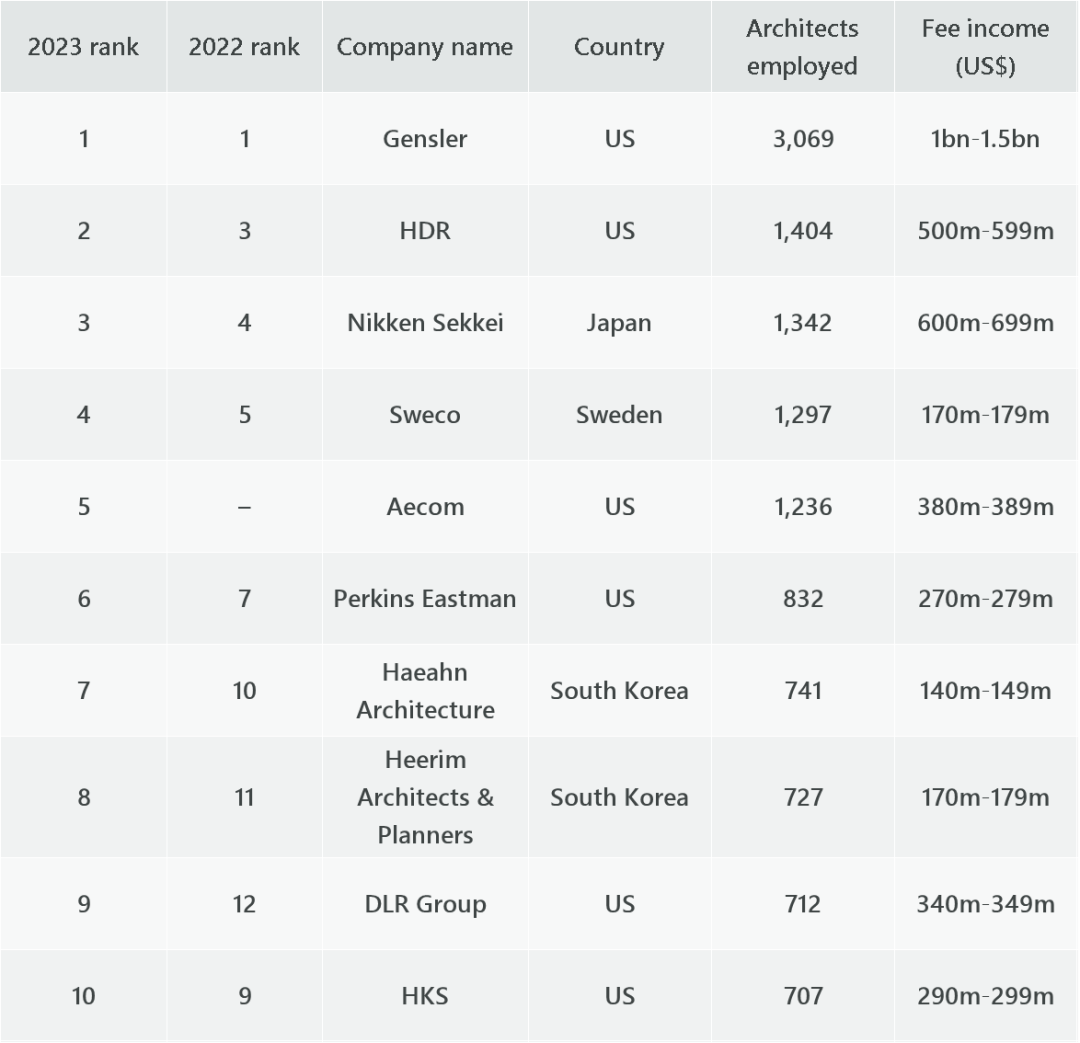Select the Perkins Eastman cell

425,599
